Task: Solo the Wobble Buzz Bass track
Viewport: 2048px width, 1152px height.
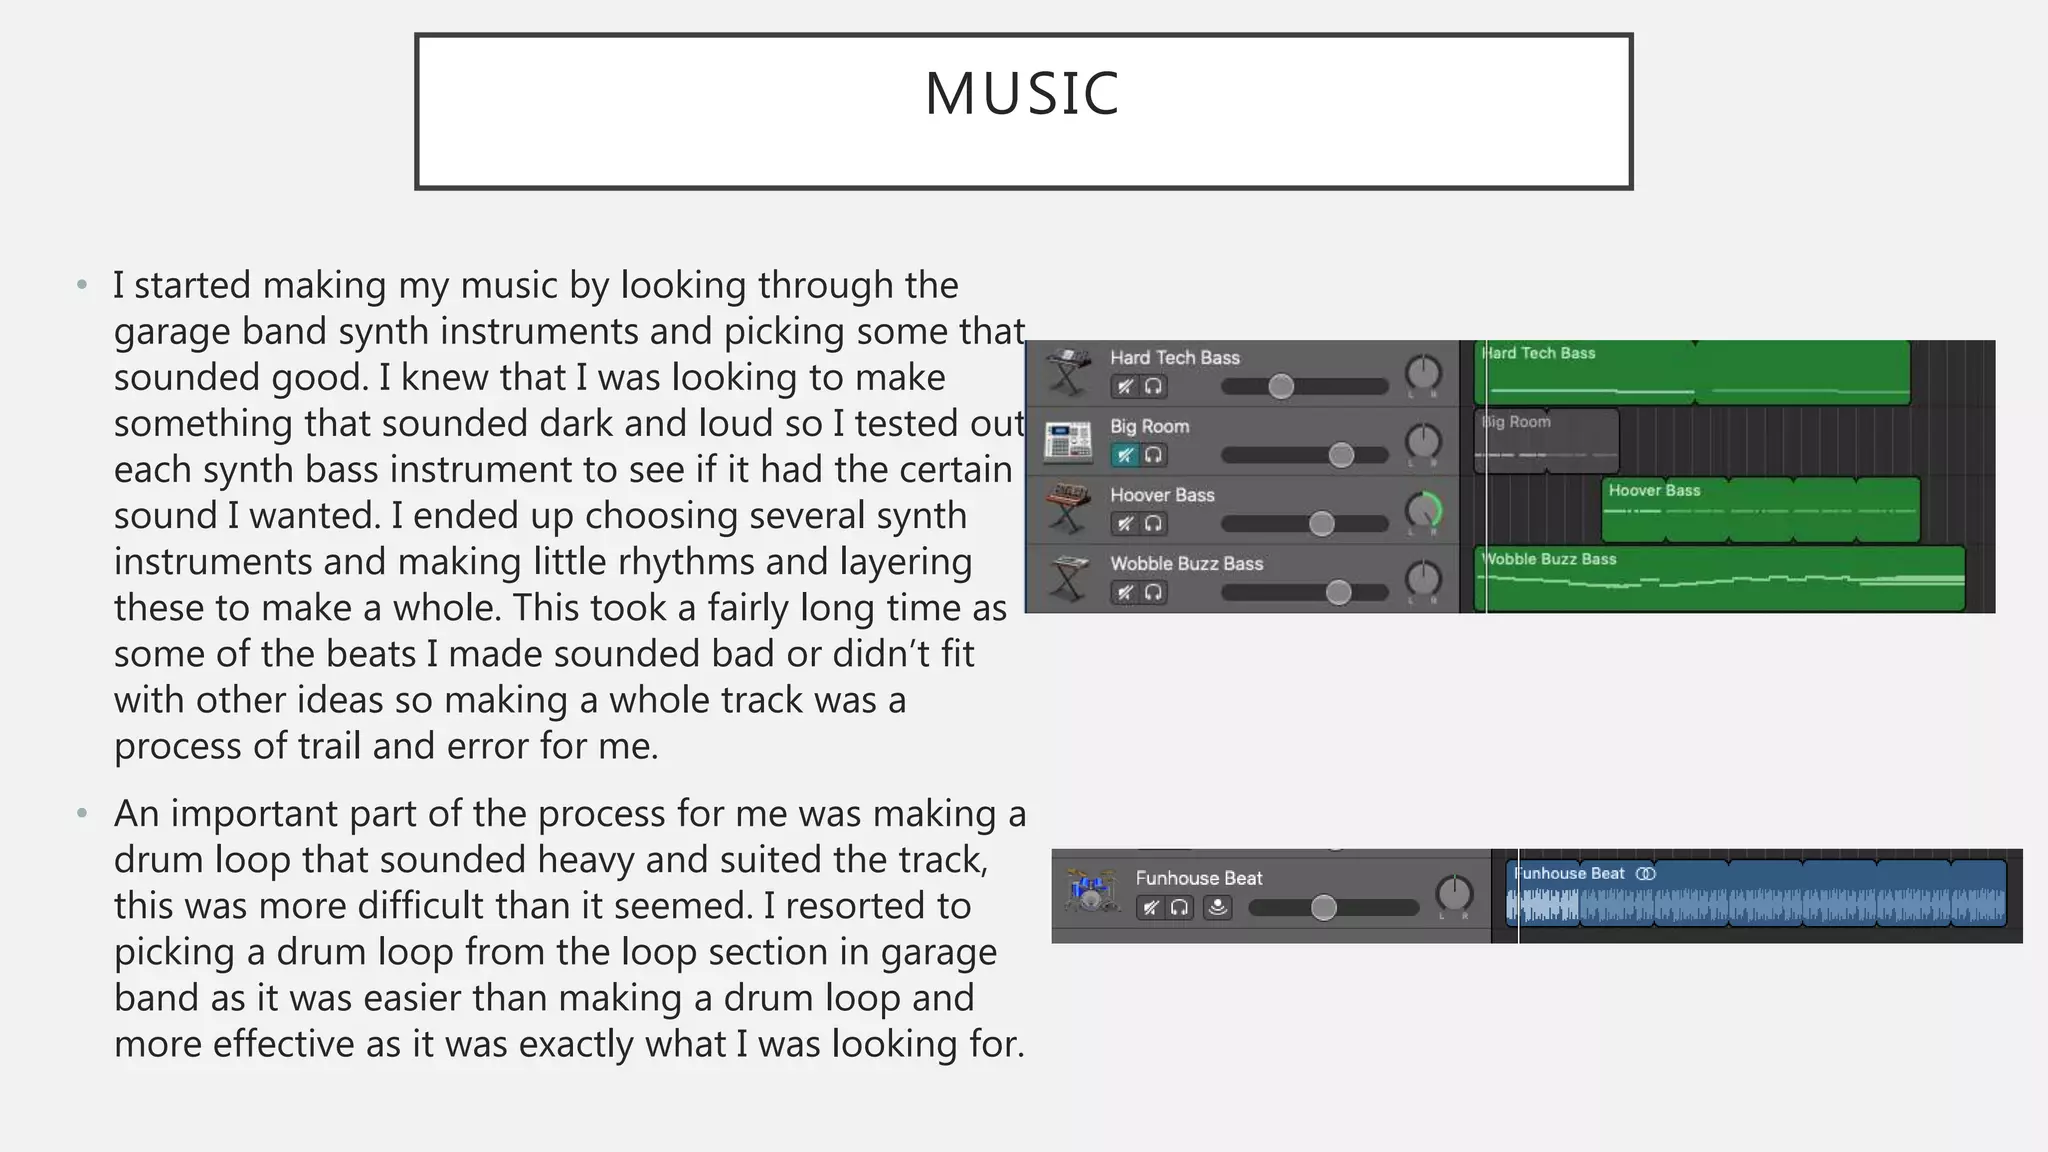Action: pos(1154,592)
